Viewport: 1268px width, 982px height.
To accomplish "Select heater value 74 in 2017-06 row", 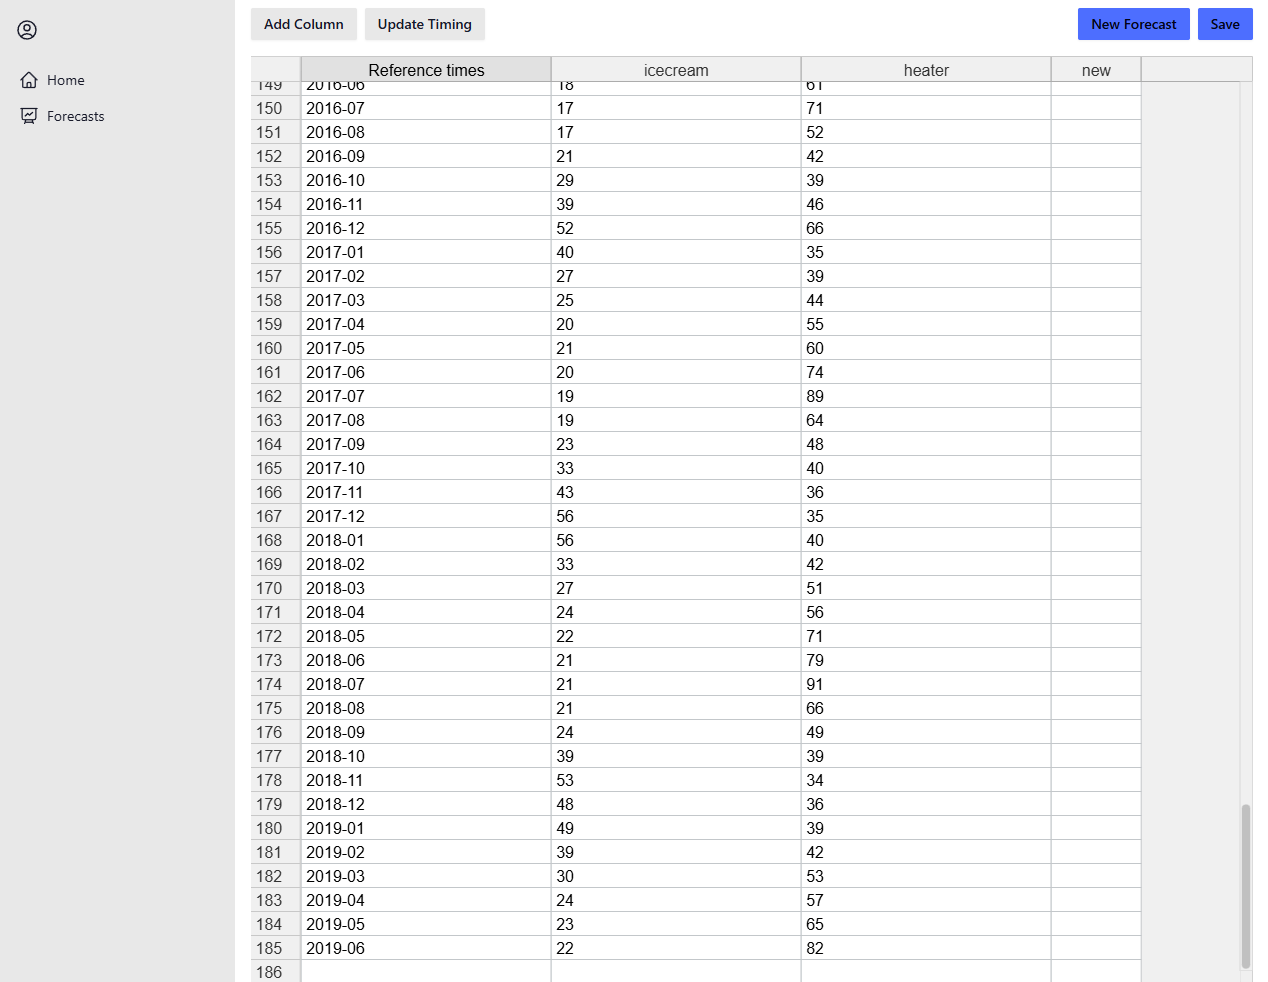I will click(926, 372).
